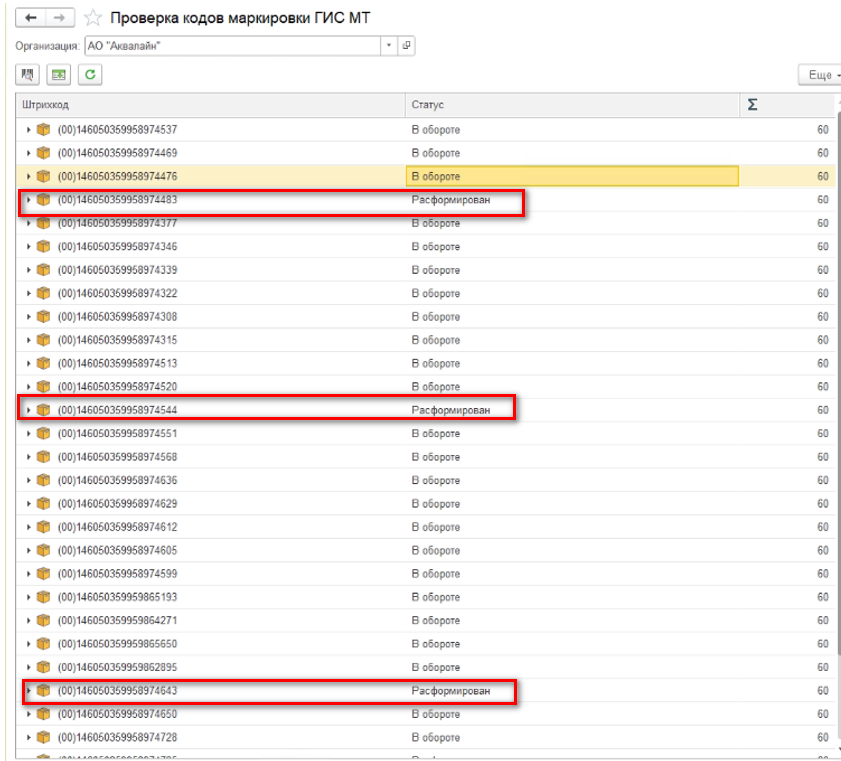This screenshot has width=841, height=761.
Task: Click the forward navigation arrow
Action: tap(60, 18)
